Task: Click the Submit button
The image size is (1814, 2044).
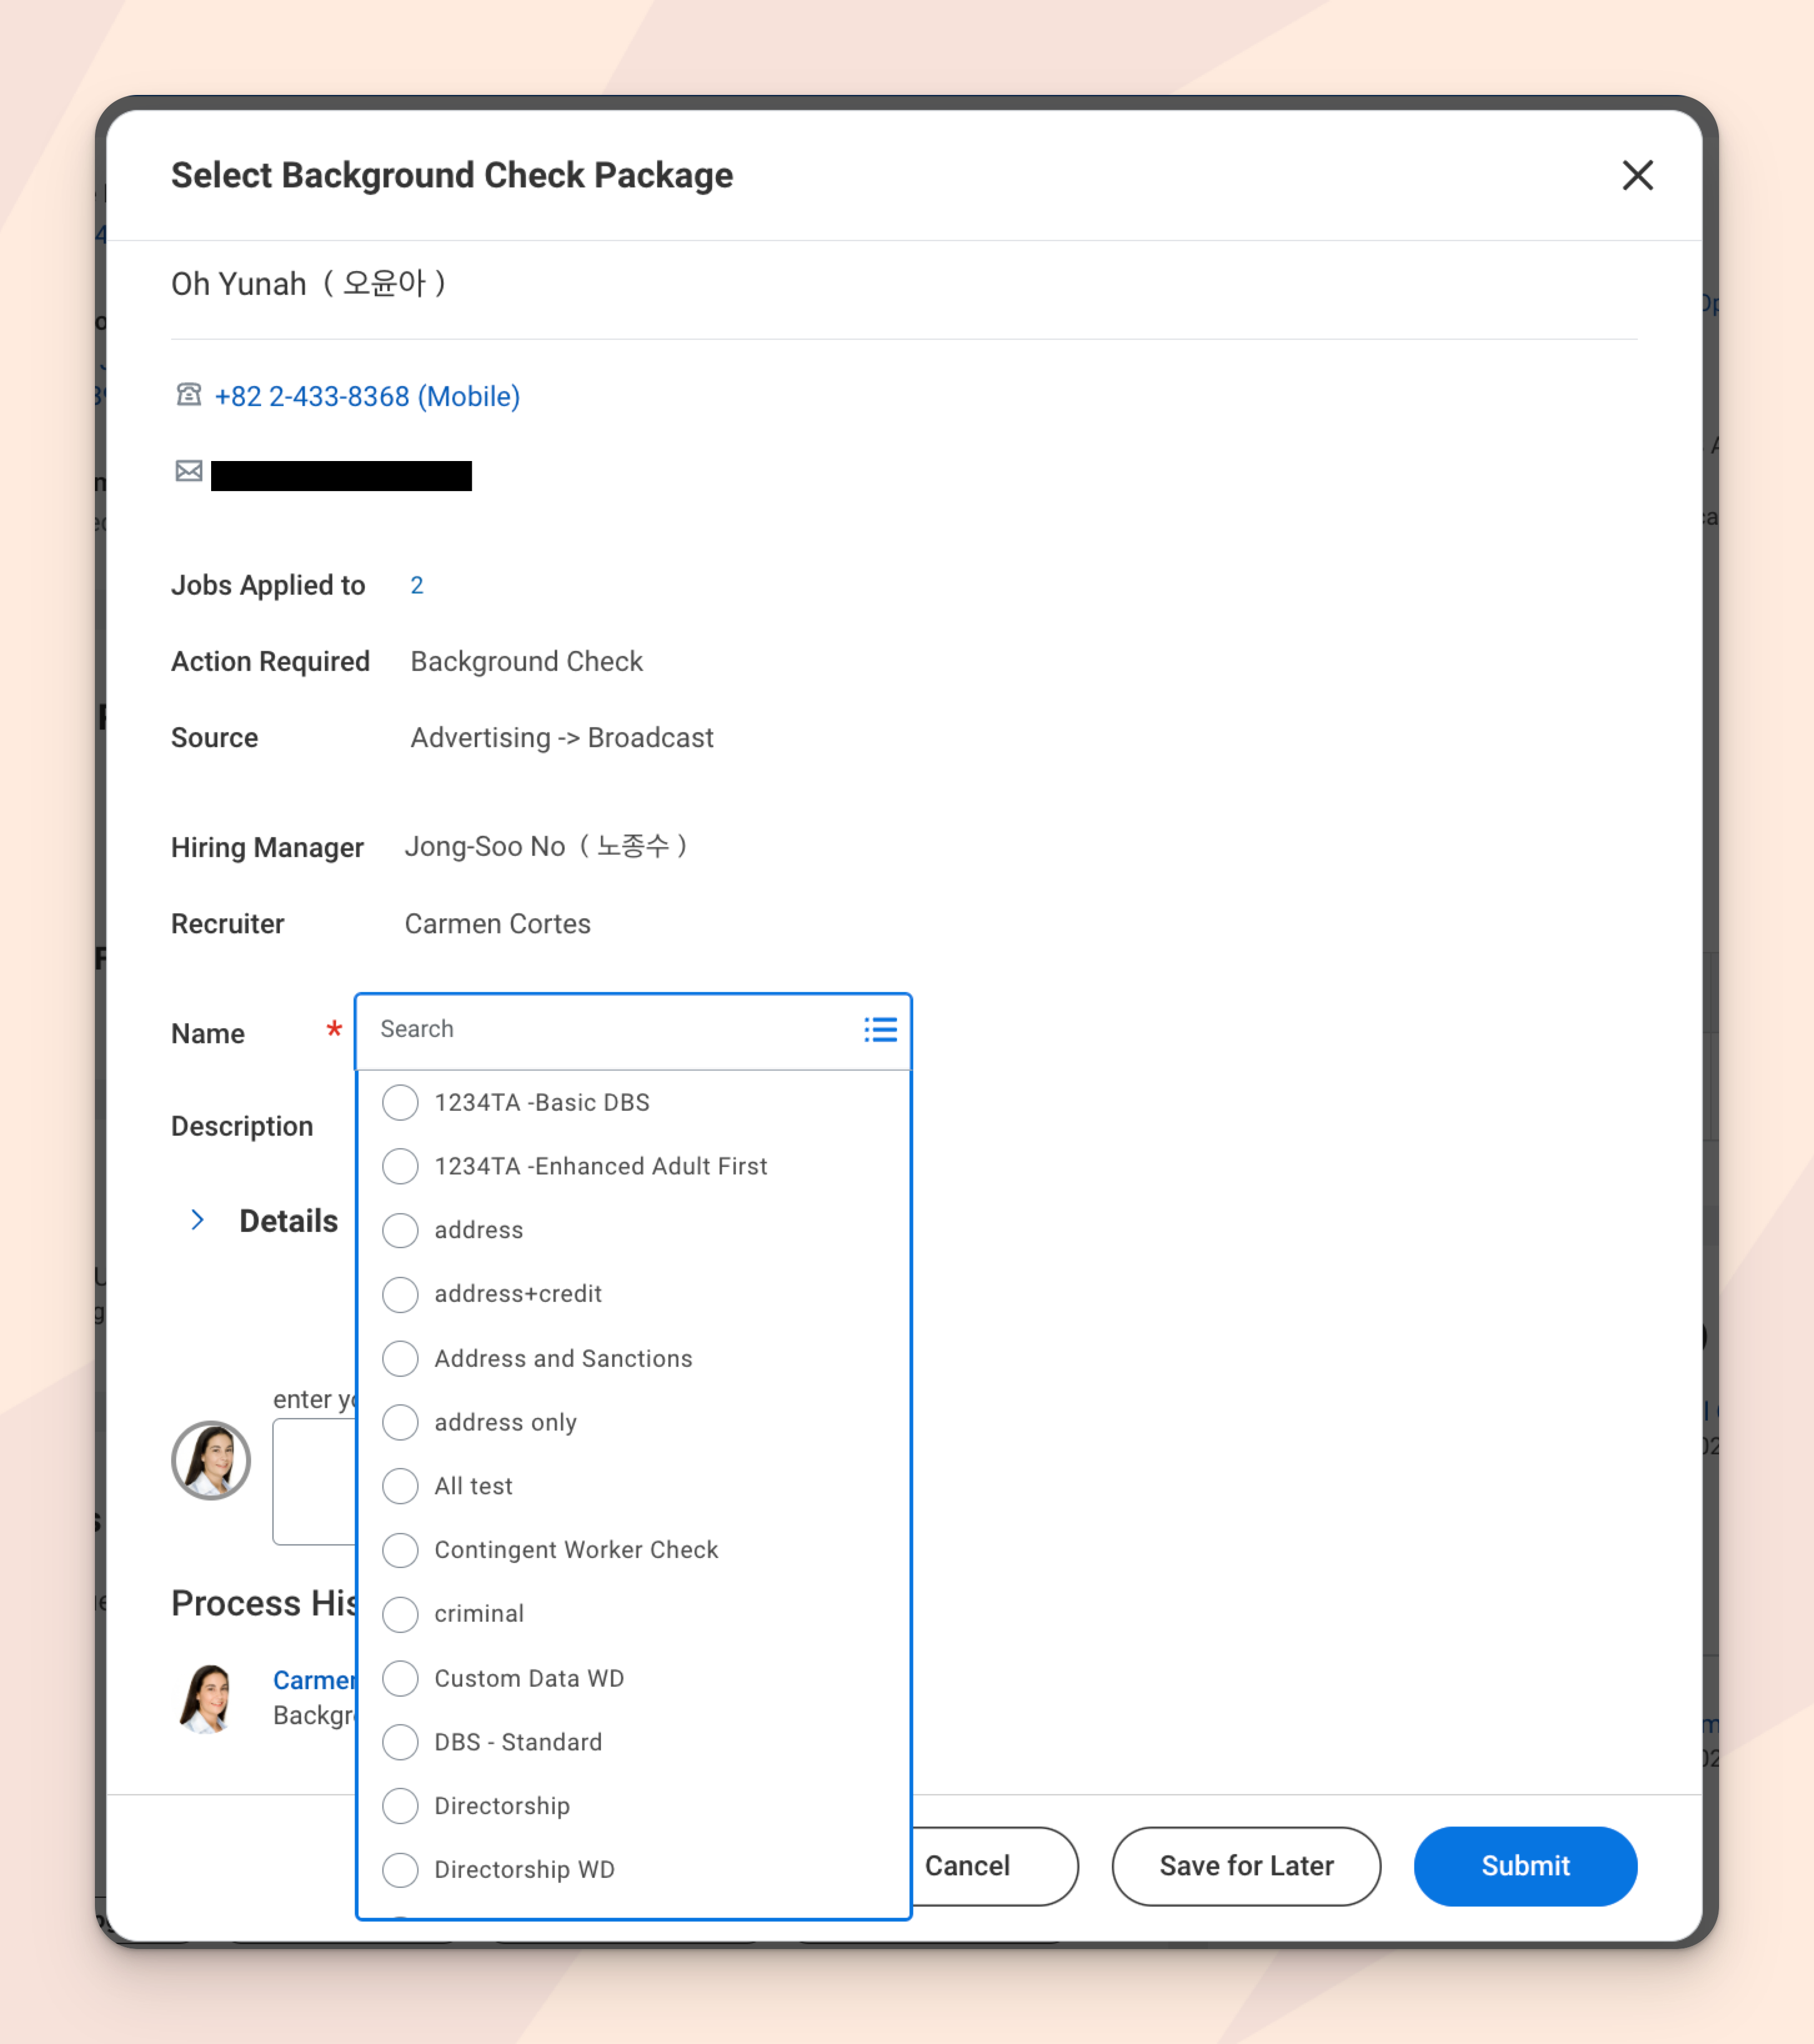Action: click(1525, 1866)
